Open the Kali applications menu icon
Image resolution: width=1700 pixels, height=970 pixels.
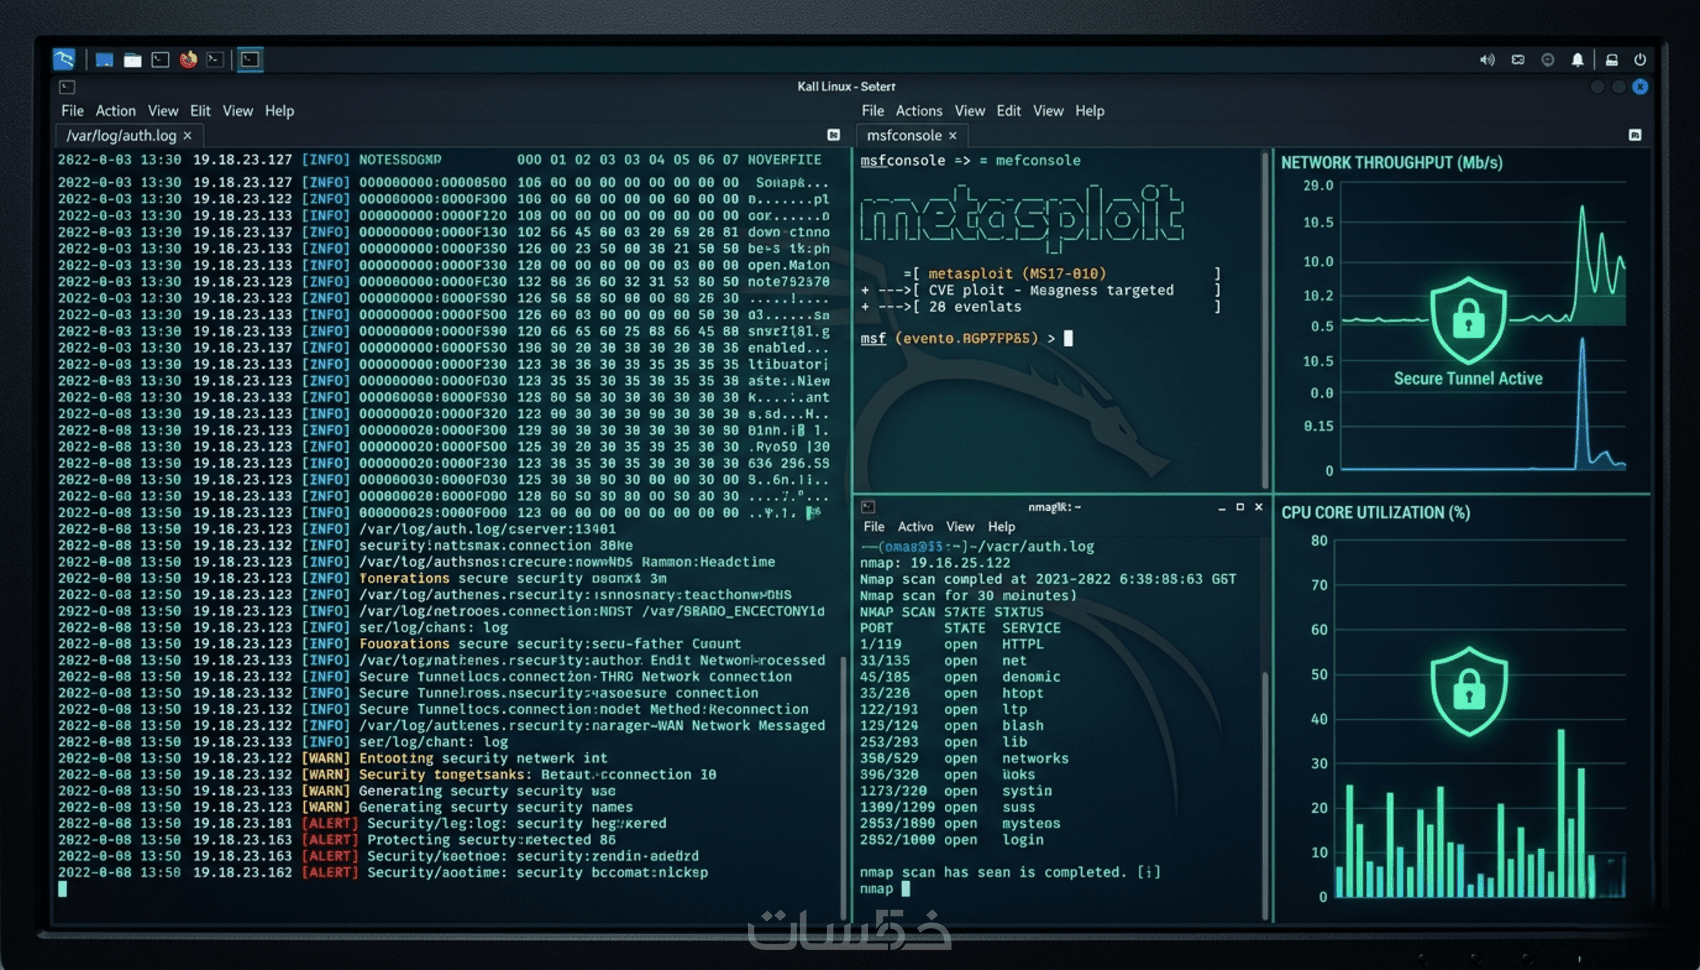point(64,59)
